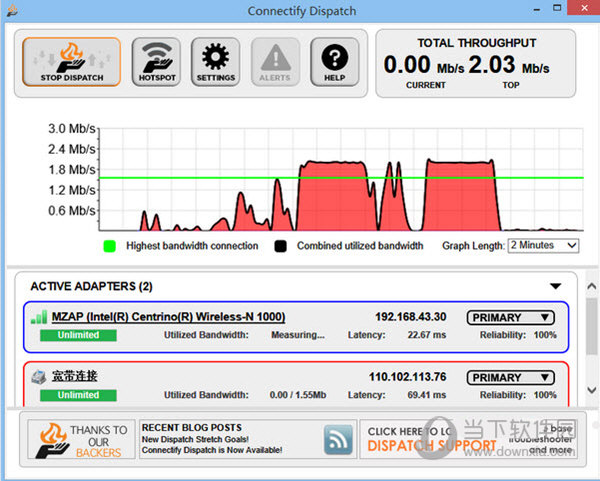Click the Stop Dispatch button
The height and width of the screenshot is (481, 600).
pos(72,62)
